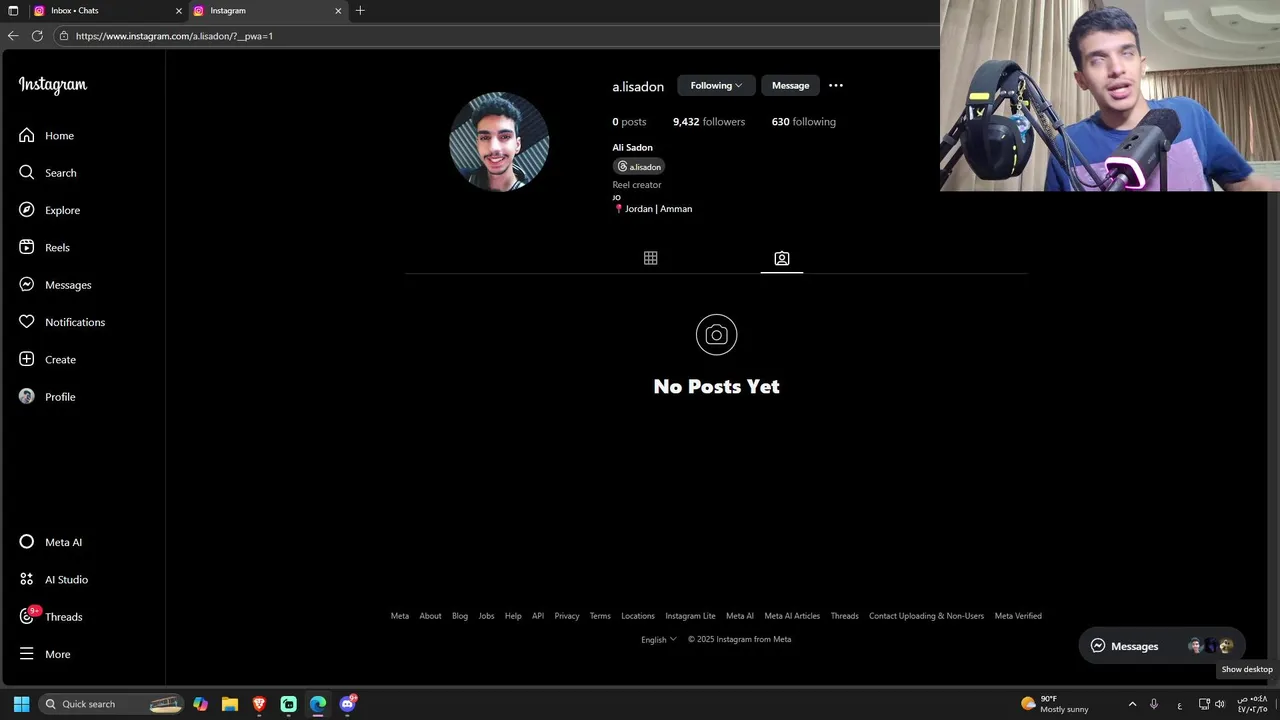The width and height of the screenshot is (1280, 720).
Task: Open the Meta AI Articles footer link
Action: coord(792,616)
